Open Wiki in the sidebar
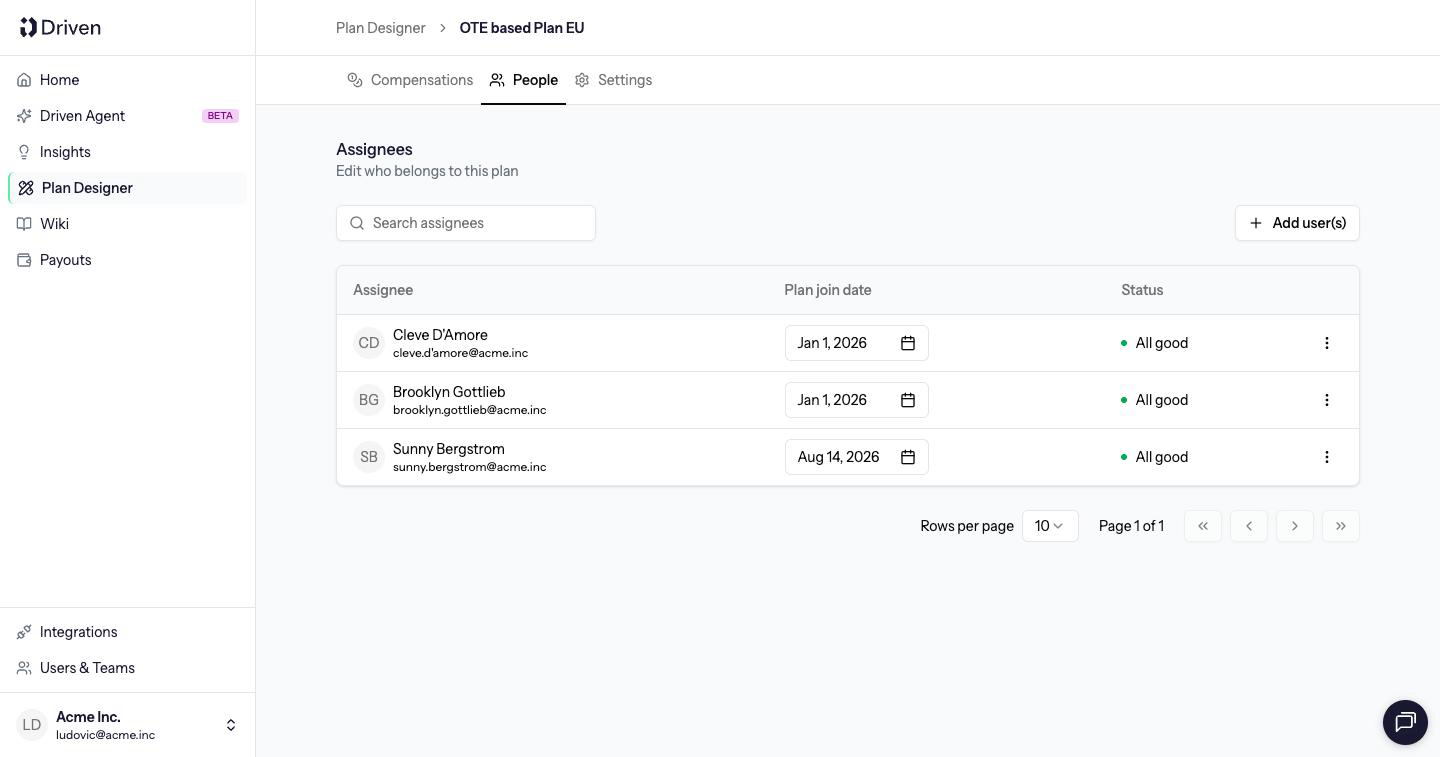Image resolution: width=1440 pixels, height=757 pixels. [x=128, y=224]
